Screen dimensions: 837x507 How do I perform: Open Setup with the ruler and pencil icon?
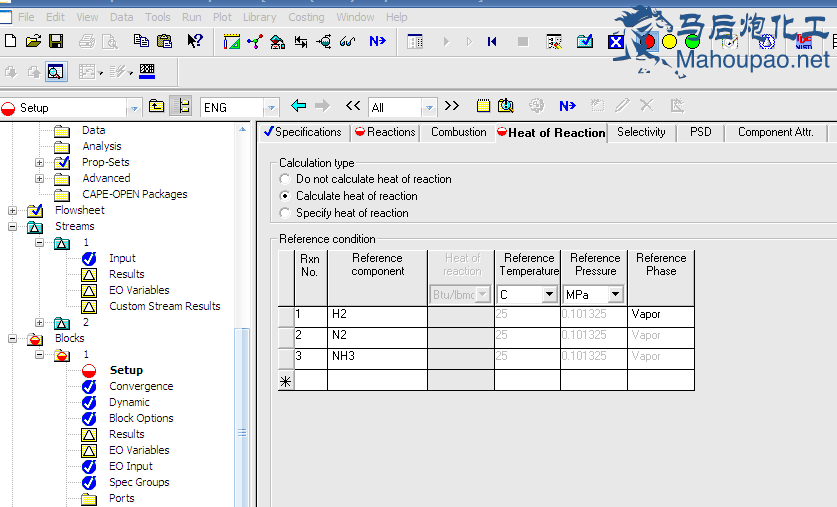coord(232,41)
